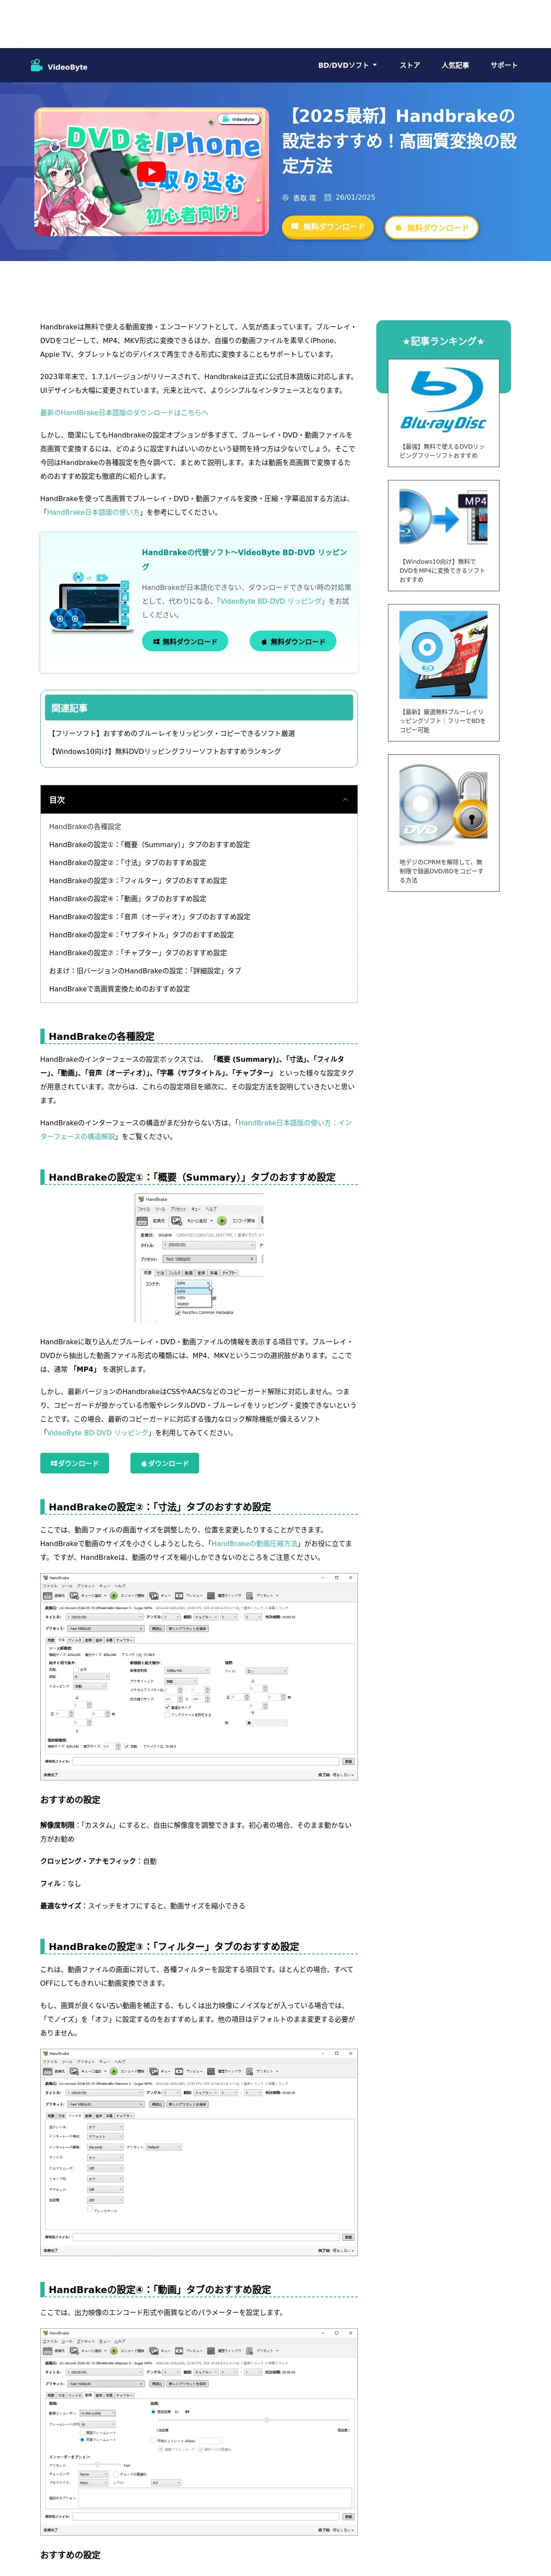Click teal Windows 無料ダウンロード button in promo box
The image size is (551, 2576).
(x=185, y=641)
